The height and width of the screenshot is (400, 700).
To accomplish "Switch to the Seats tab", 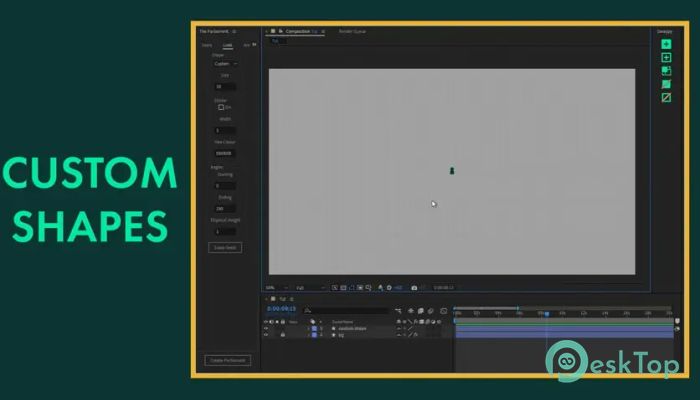I will pyautogui.click(x=207, y=46).
